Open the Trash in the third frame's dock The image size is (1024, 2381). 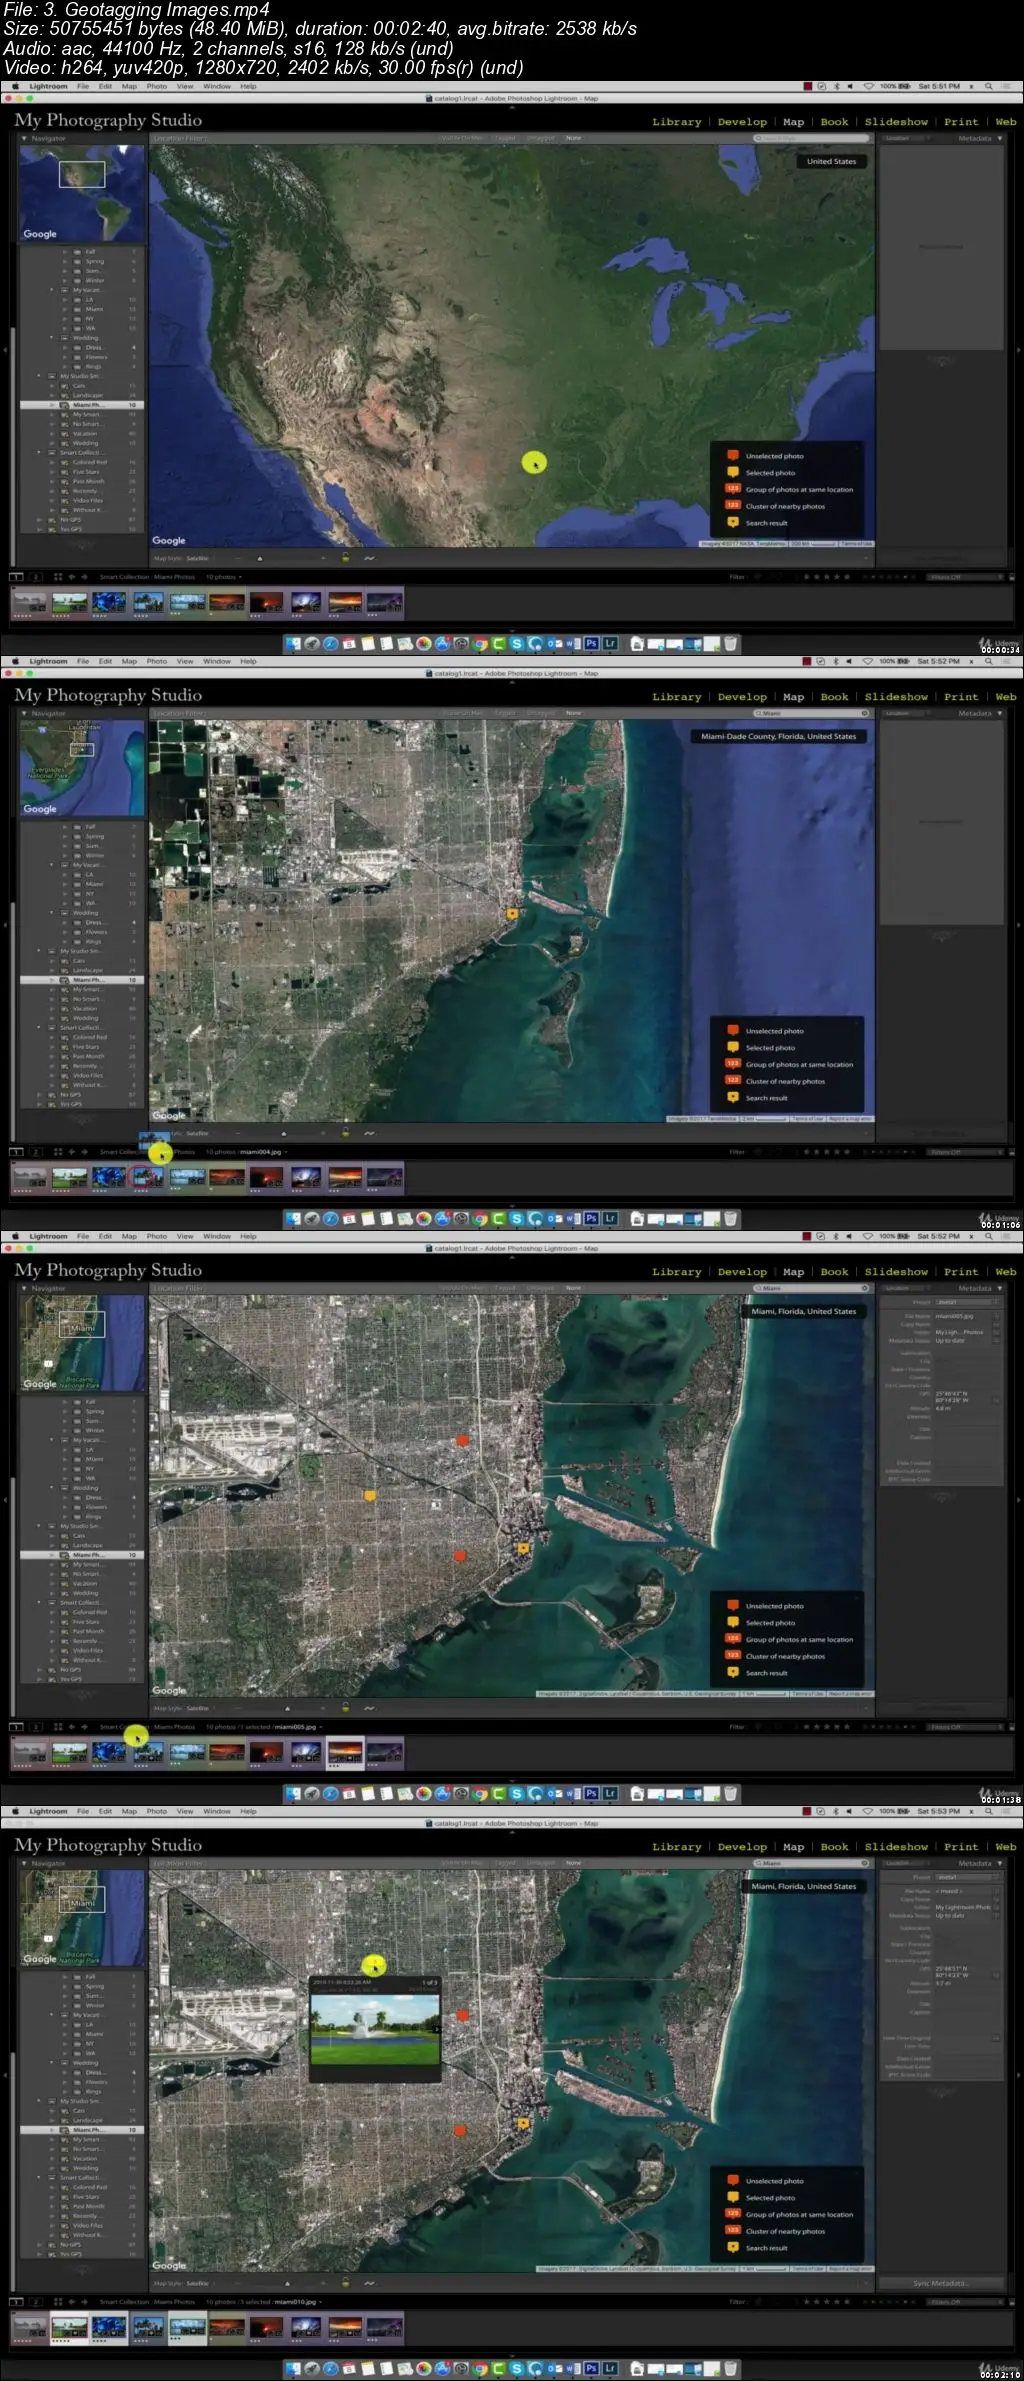pos(731,1794)
